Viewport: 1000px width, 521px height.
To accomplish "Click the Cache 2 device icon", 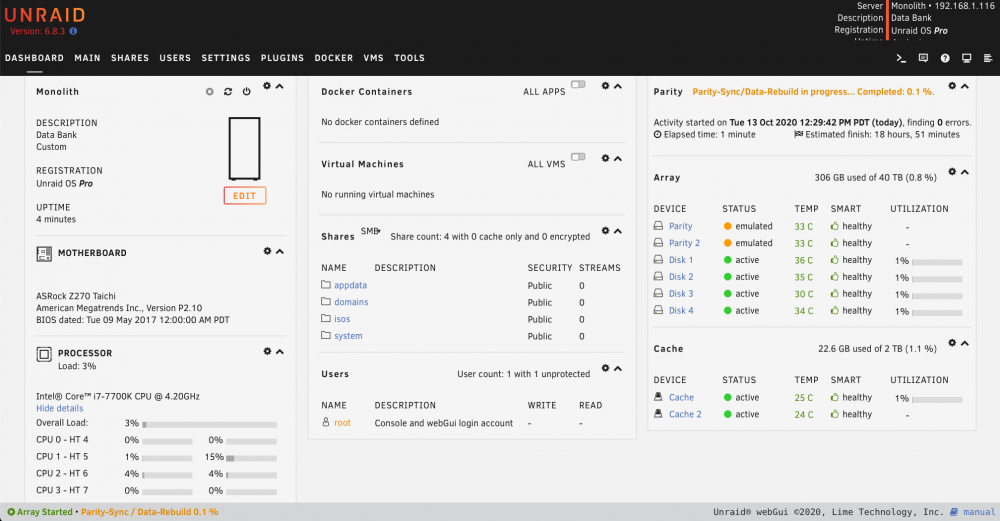I will click(x=658, y=414).
